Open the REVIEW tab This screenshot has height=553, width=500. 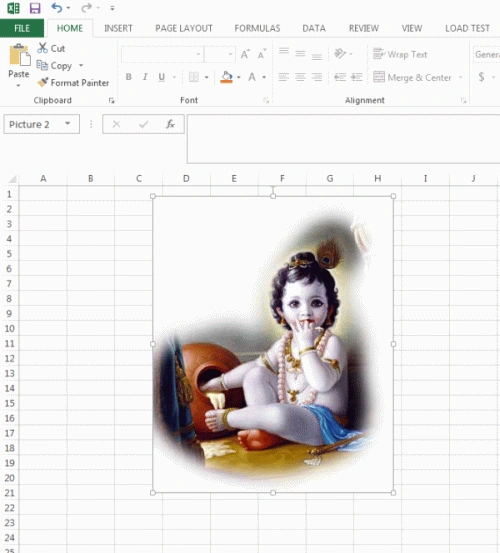click(364, 28)
